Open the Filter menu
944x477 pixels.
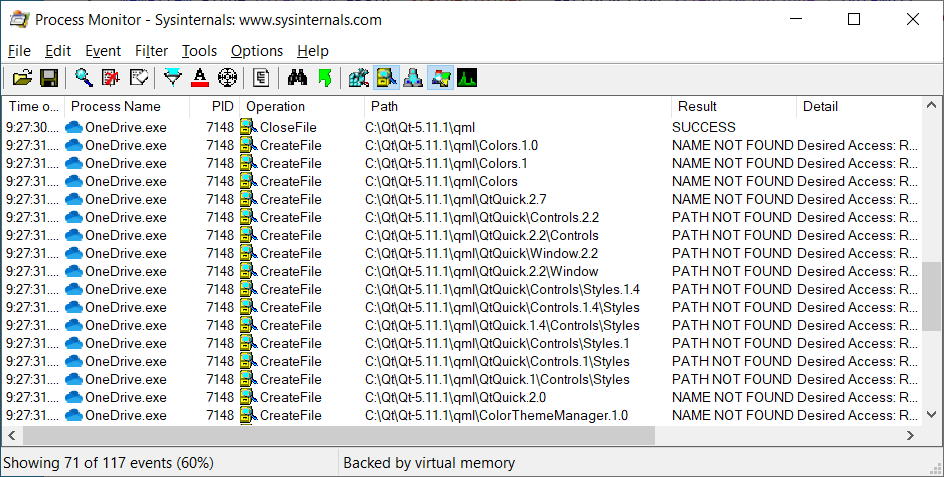(151, 51)
